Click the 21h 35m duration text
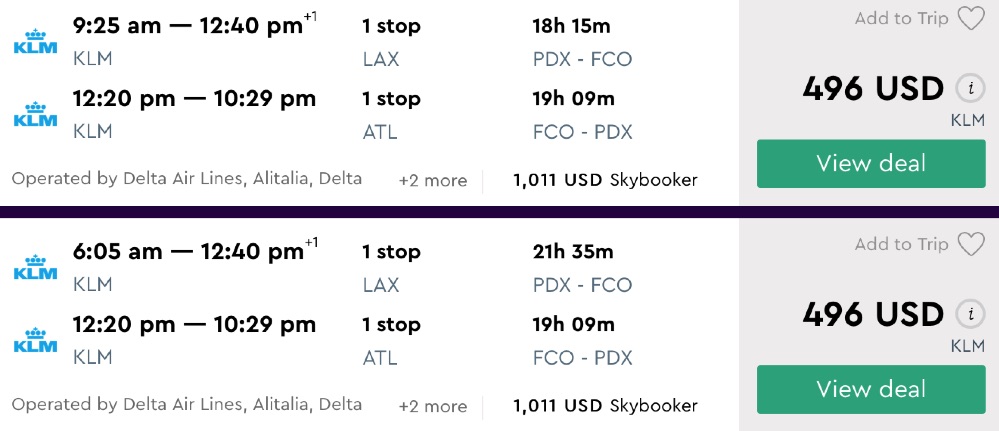Screen dimensions: 999x431 click(573, 252)
